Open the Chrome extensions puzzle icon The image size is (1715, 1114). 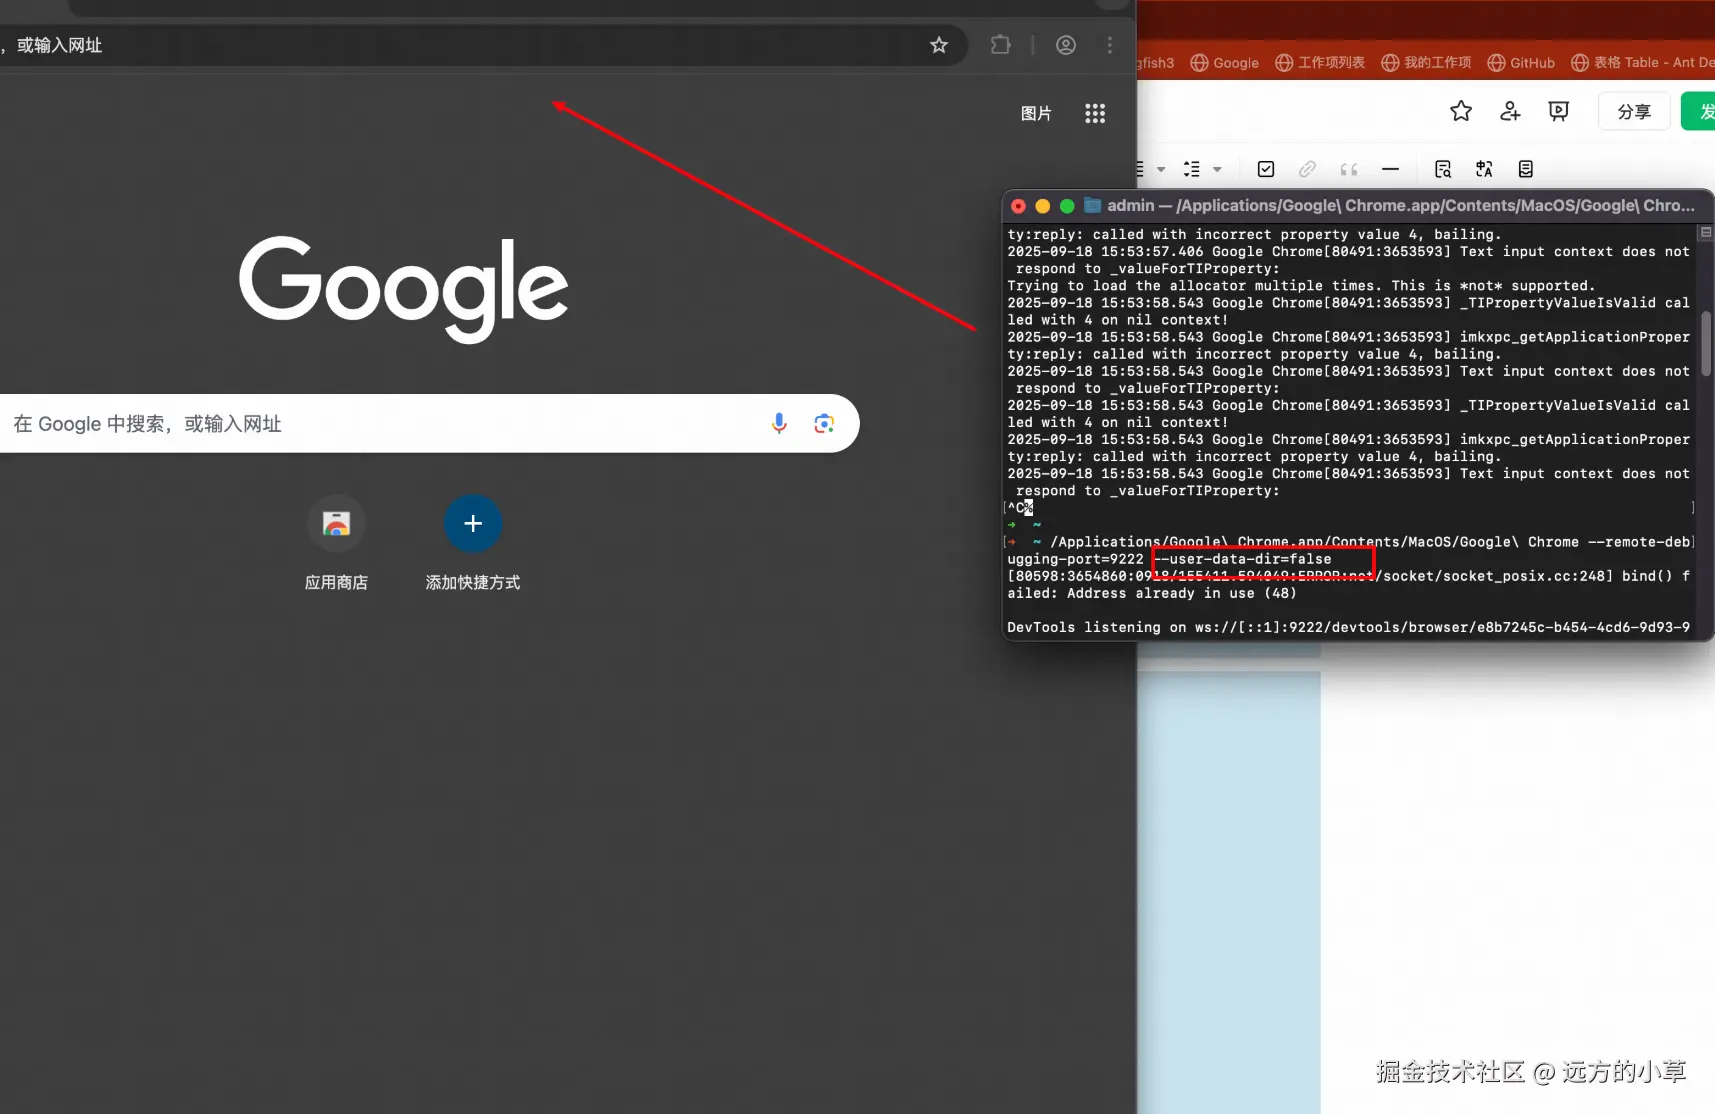coord(1000,45)
